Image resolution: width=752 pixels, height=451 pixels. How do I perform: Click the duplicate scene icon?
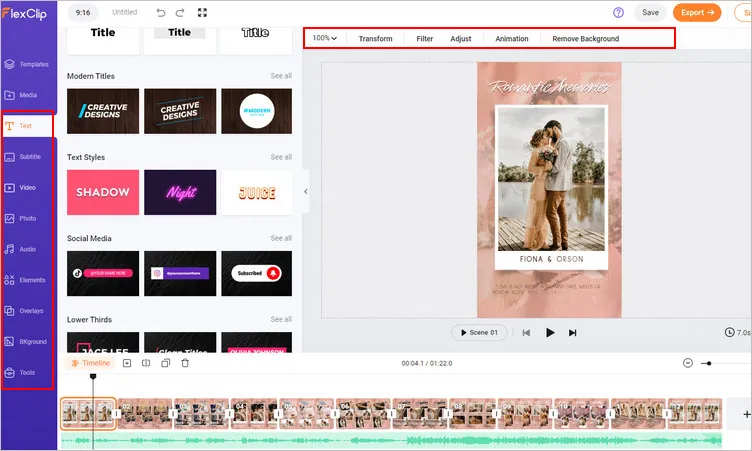point(165,363)
